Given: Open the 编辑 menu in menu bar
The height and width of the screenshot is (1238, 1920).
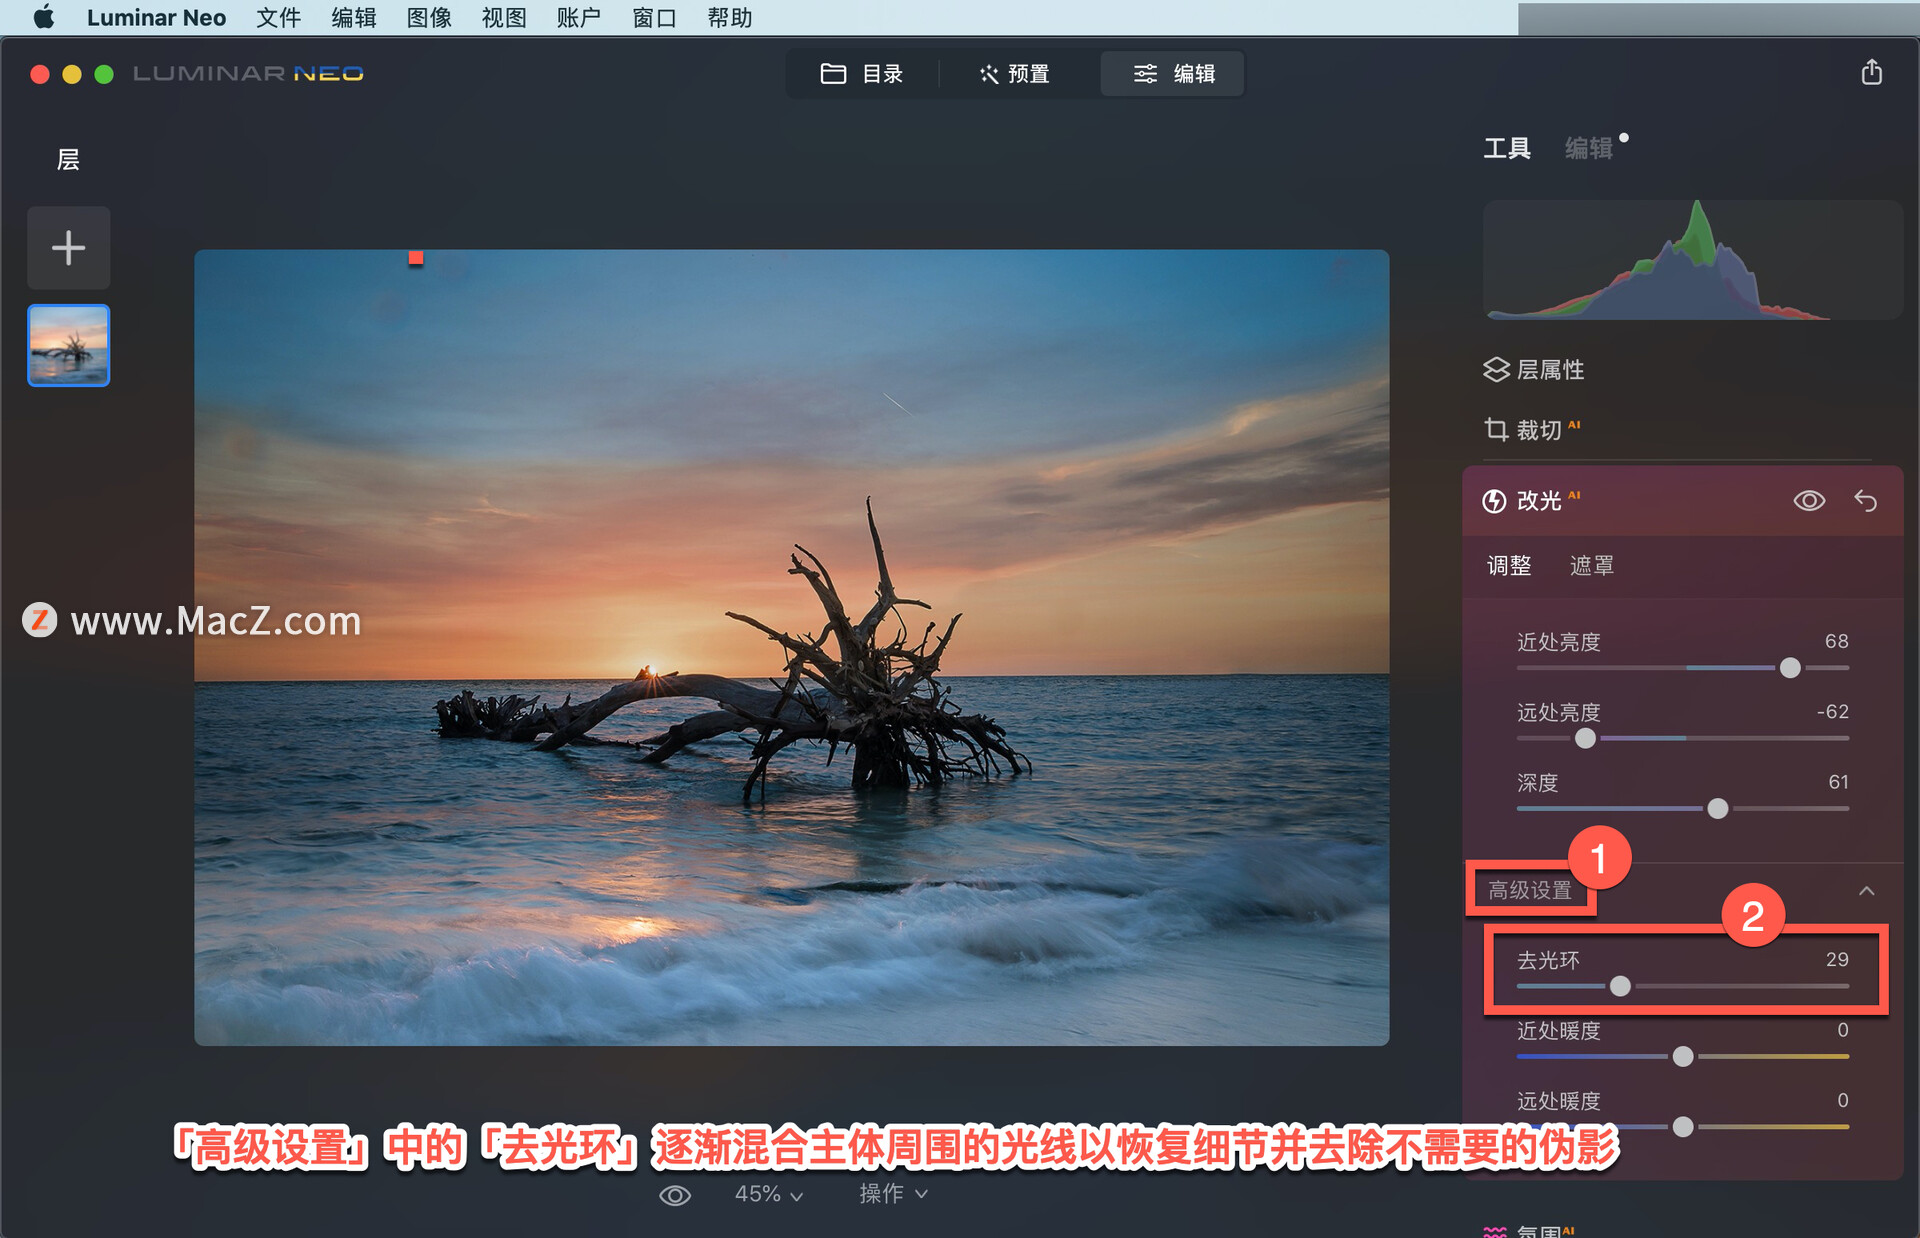Looking at the screenshot, I should click(x=354, y=17).
